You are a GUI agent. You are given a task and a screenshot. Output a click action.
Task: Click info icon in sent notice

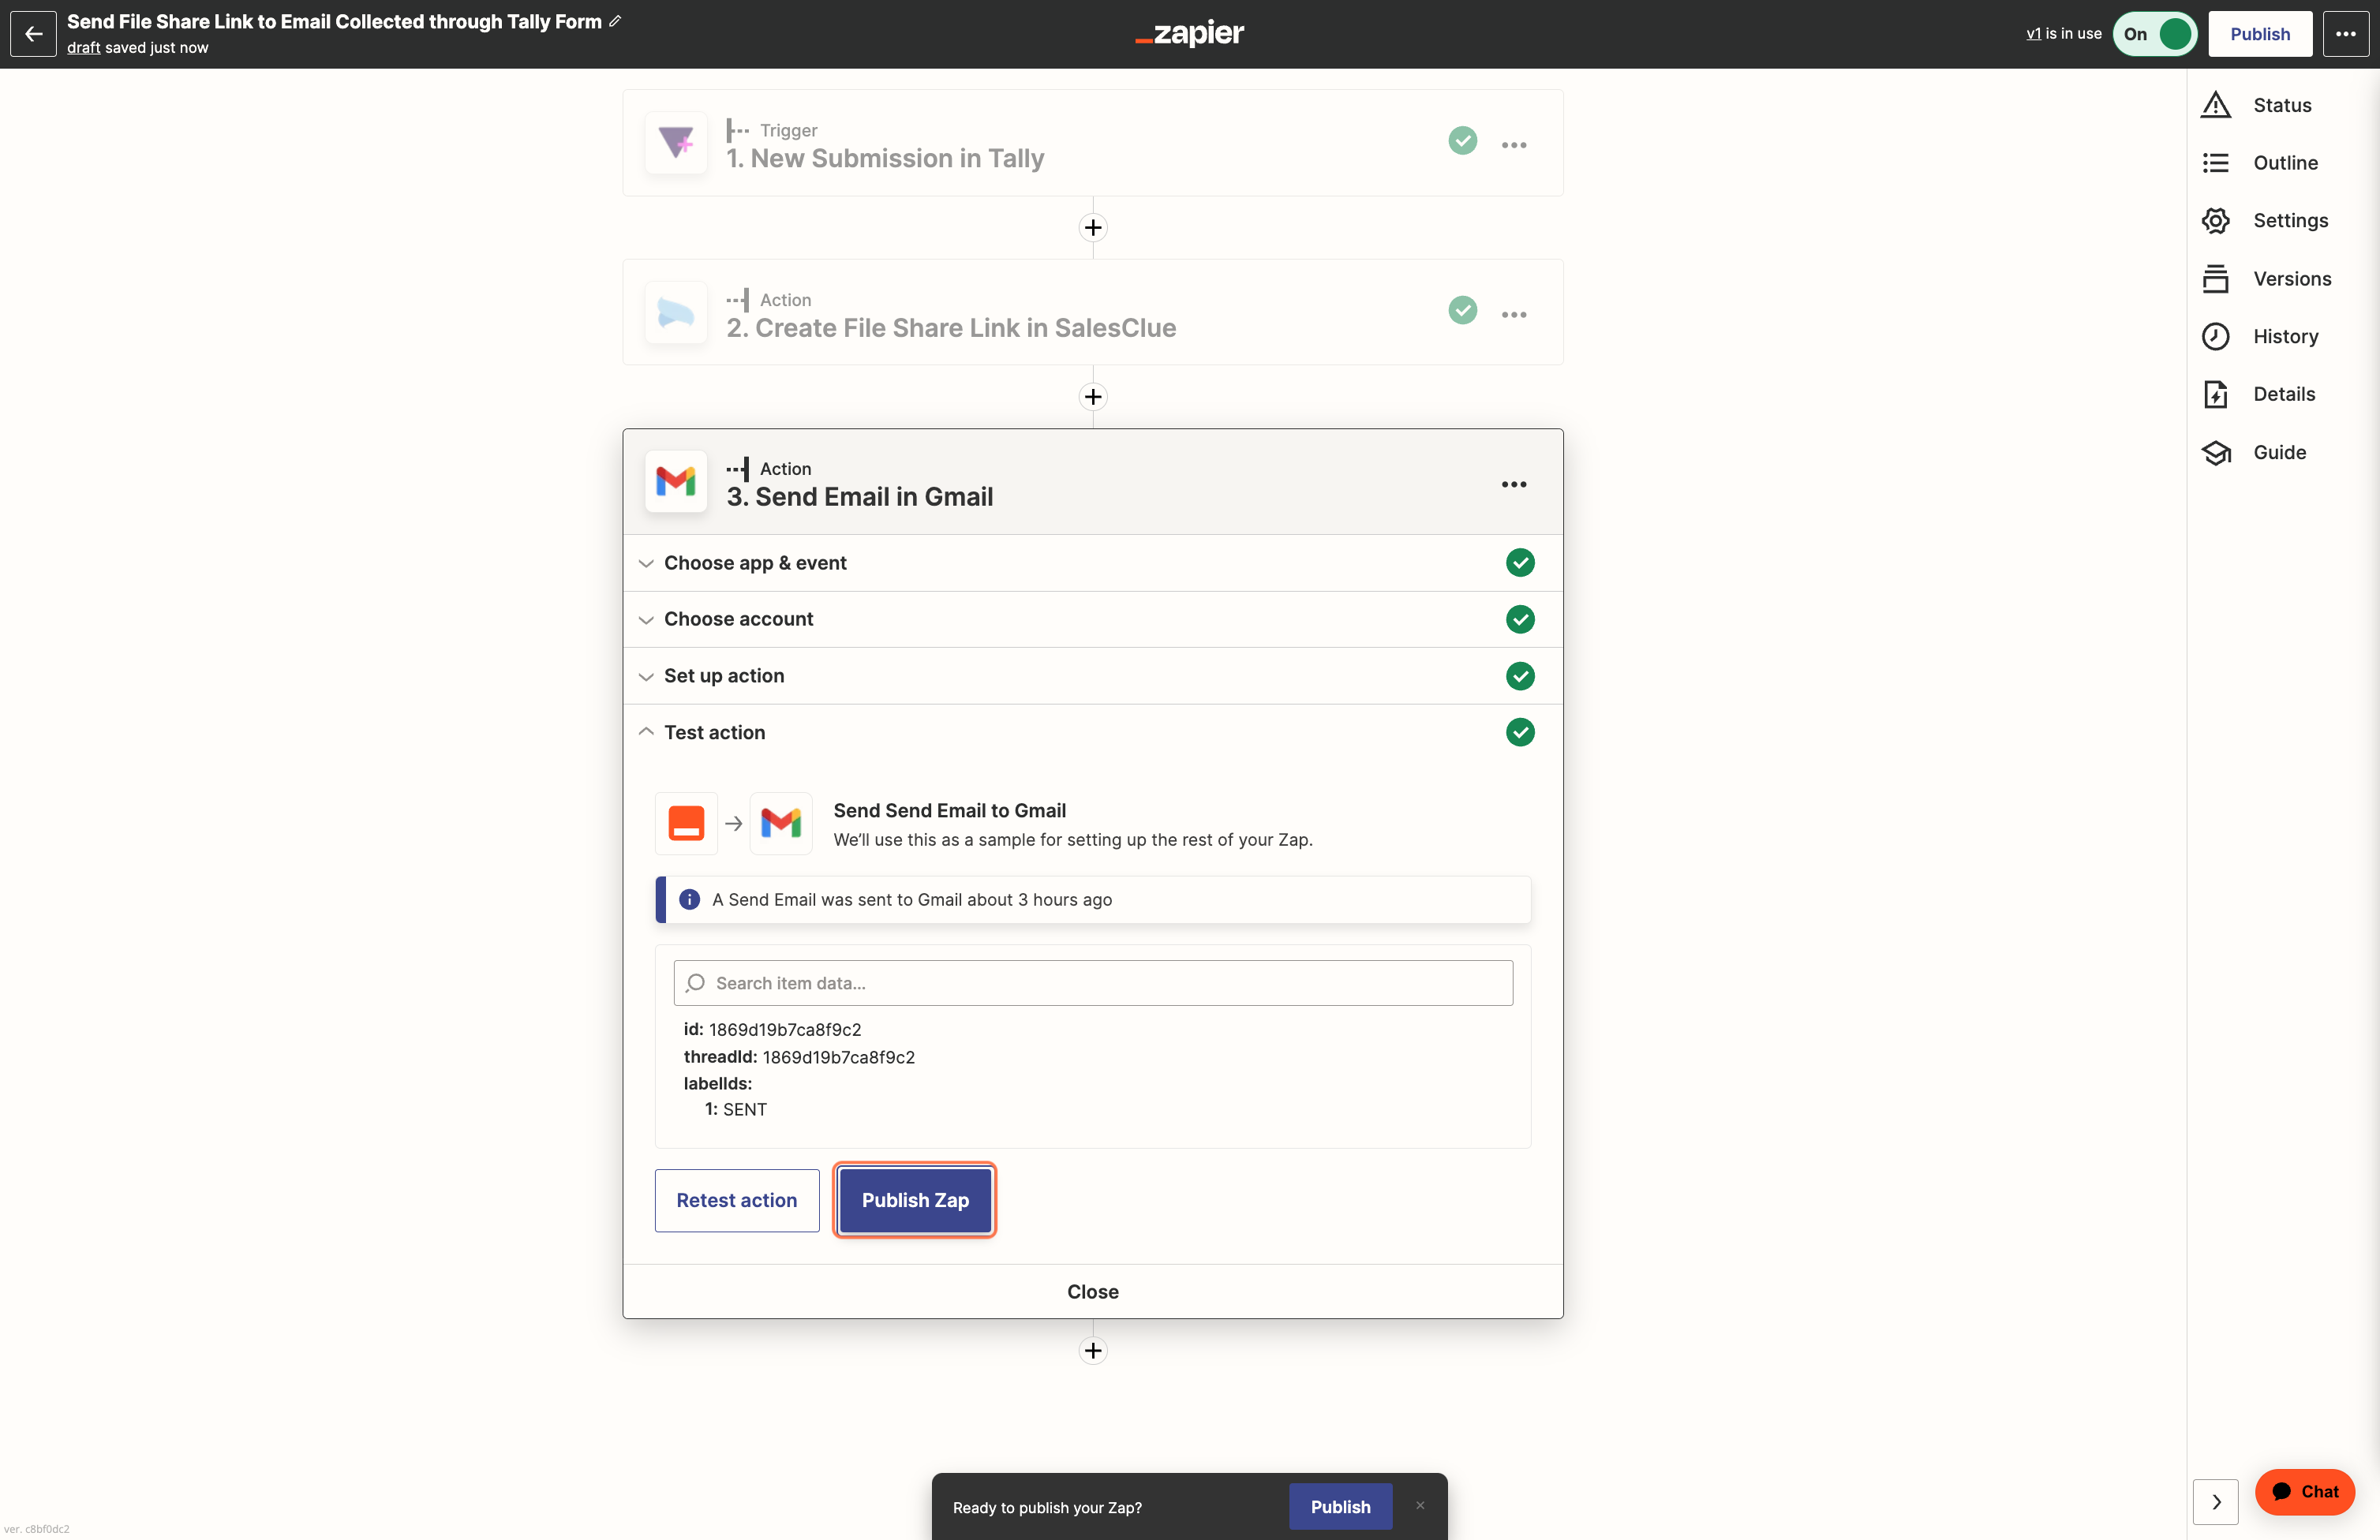coord(689,899)
